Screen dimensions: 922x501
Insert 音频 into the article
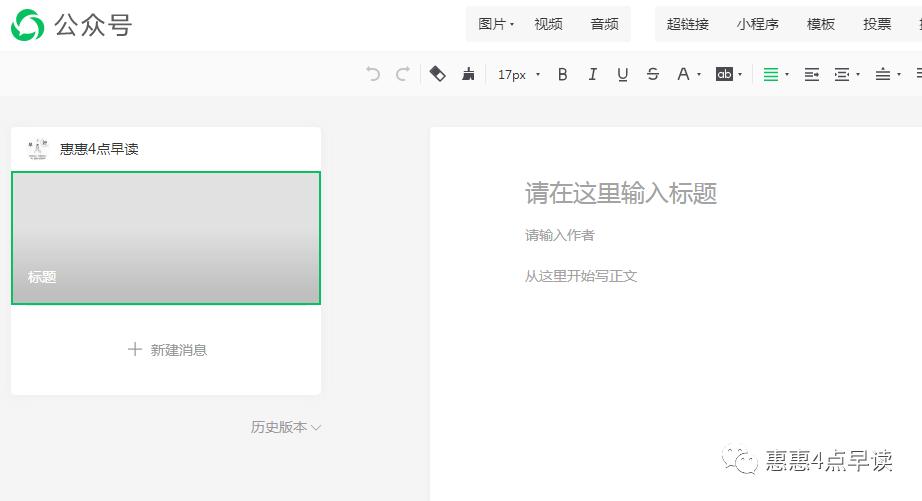604,24
